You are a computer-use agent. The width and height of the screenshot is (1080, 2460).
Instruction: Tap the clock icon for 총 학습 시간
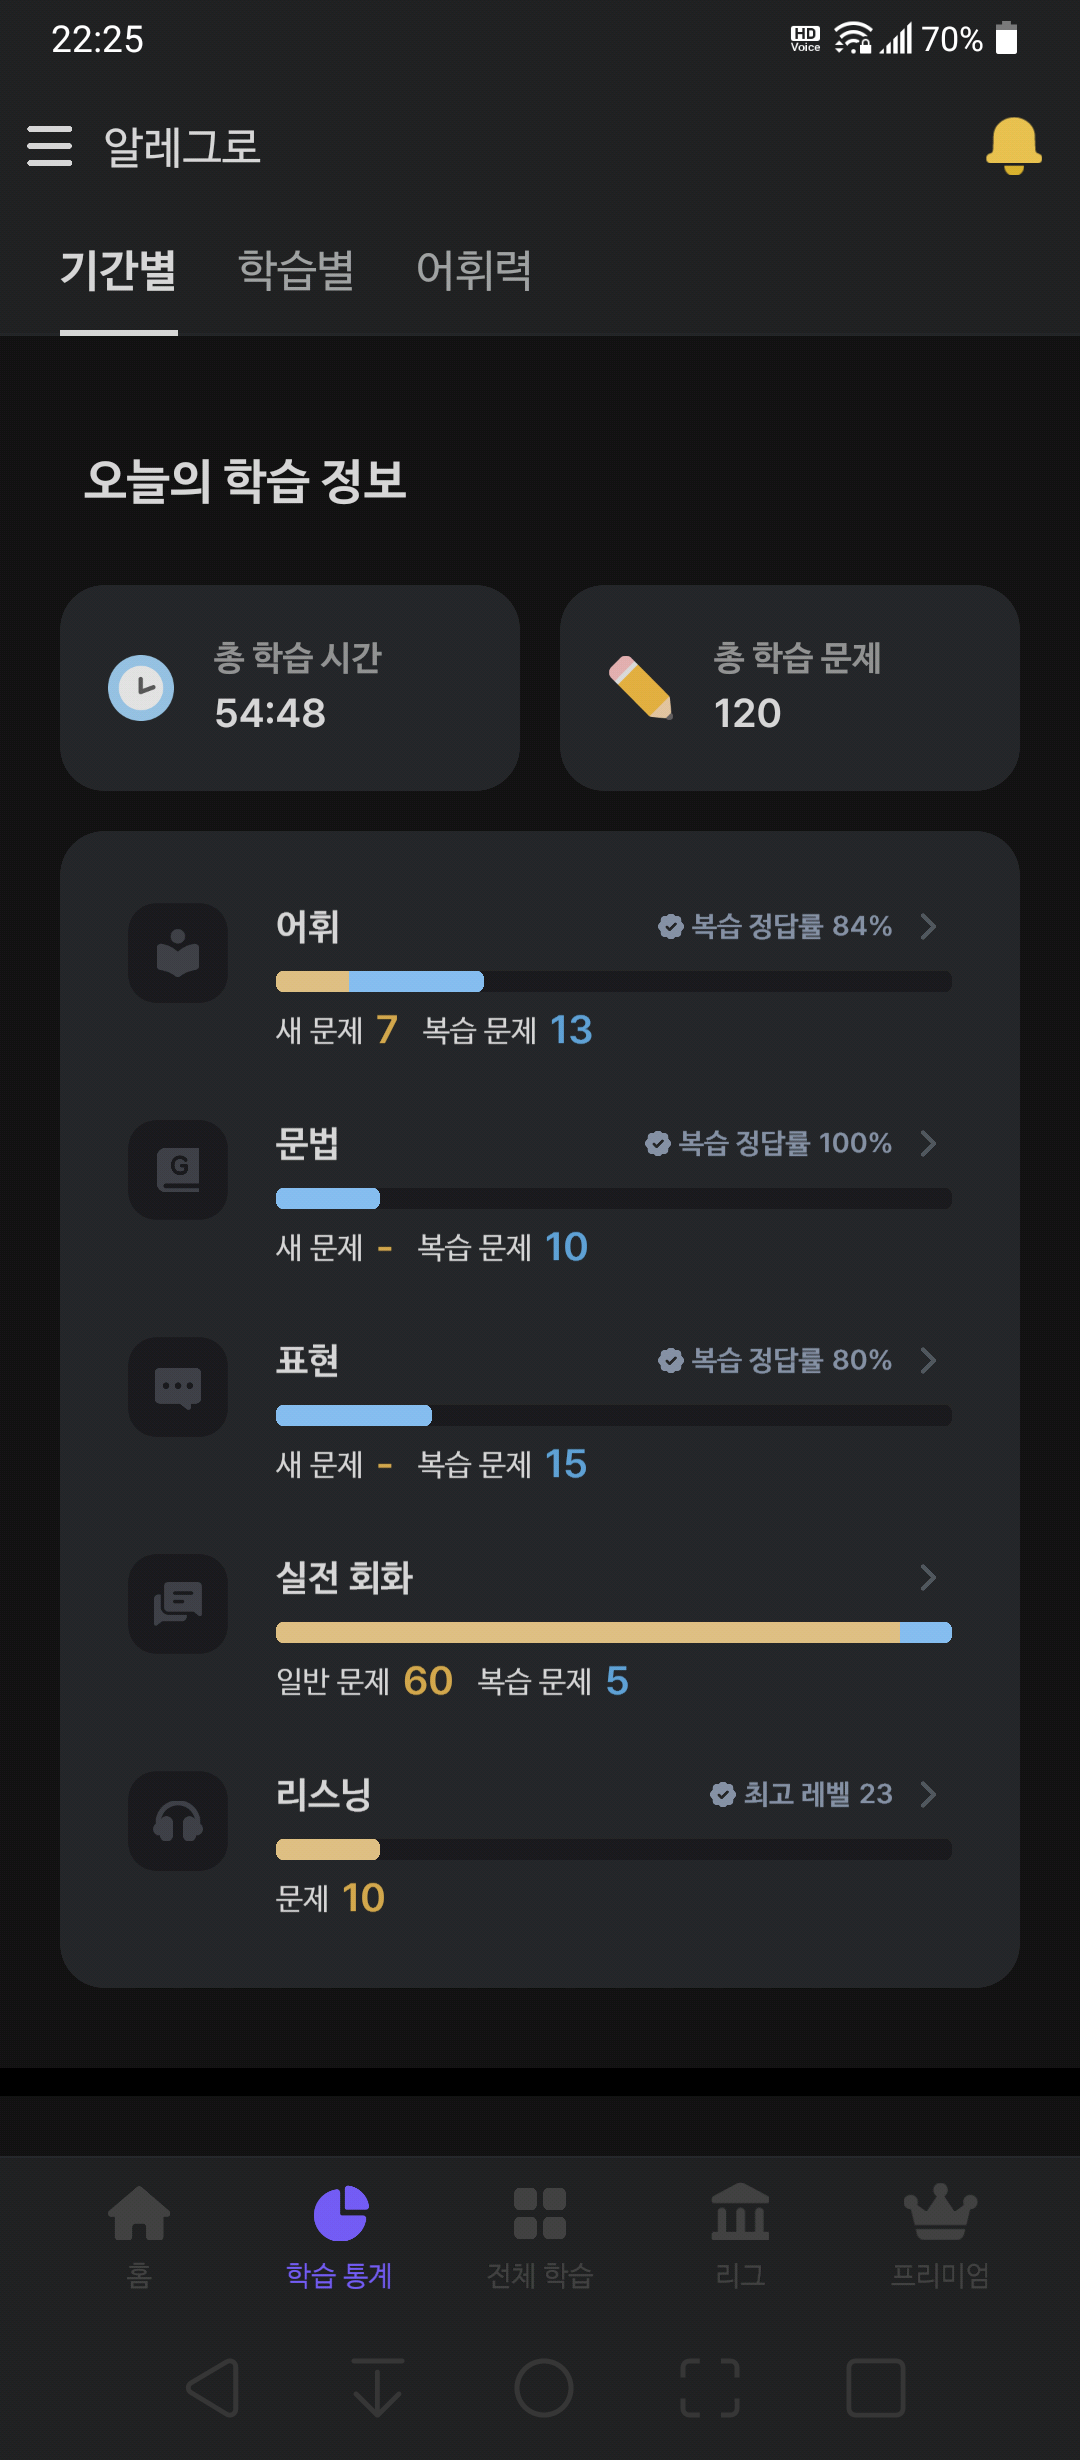click(141, 688)
